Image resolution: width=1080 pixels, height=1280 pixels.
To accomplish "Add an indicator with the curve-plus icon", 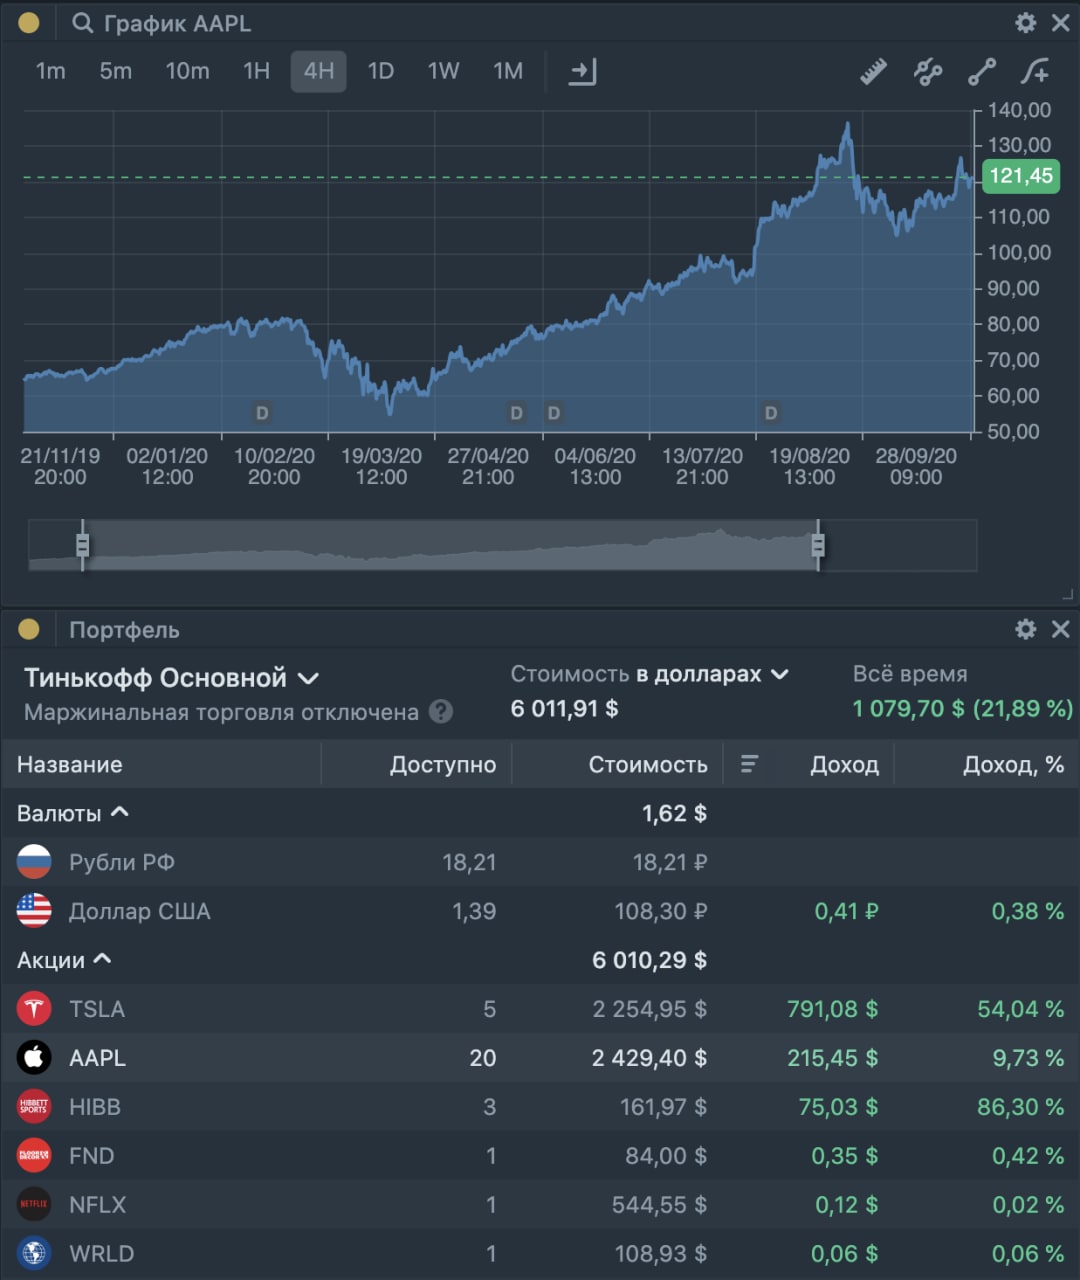I will click(1035, 72).
